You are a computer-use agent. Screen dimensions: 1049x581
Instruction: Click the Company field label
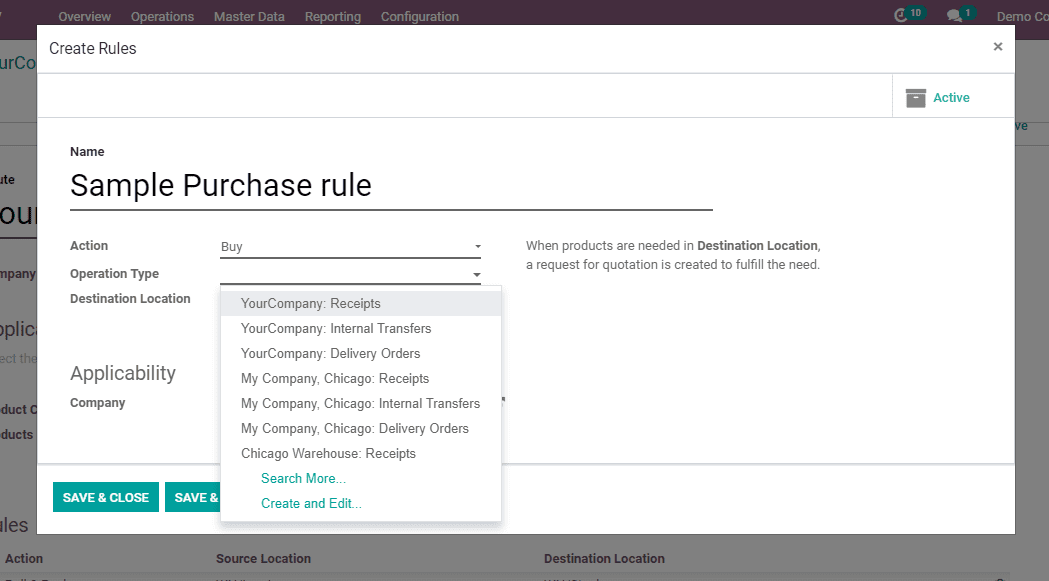click(x=98, y=403)
